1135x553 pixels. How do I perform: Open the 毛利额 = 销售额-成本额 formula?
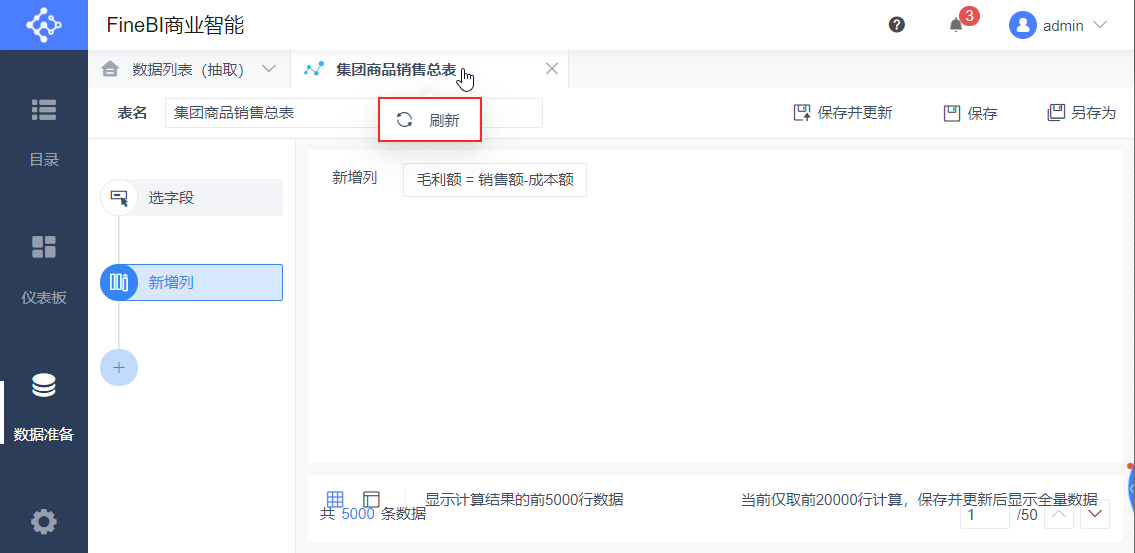494,180
